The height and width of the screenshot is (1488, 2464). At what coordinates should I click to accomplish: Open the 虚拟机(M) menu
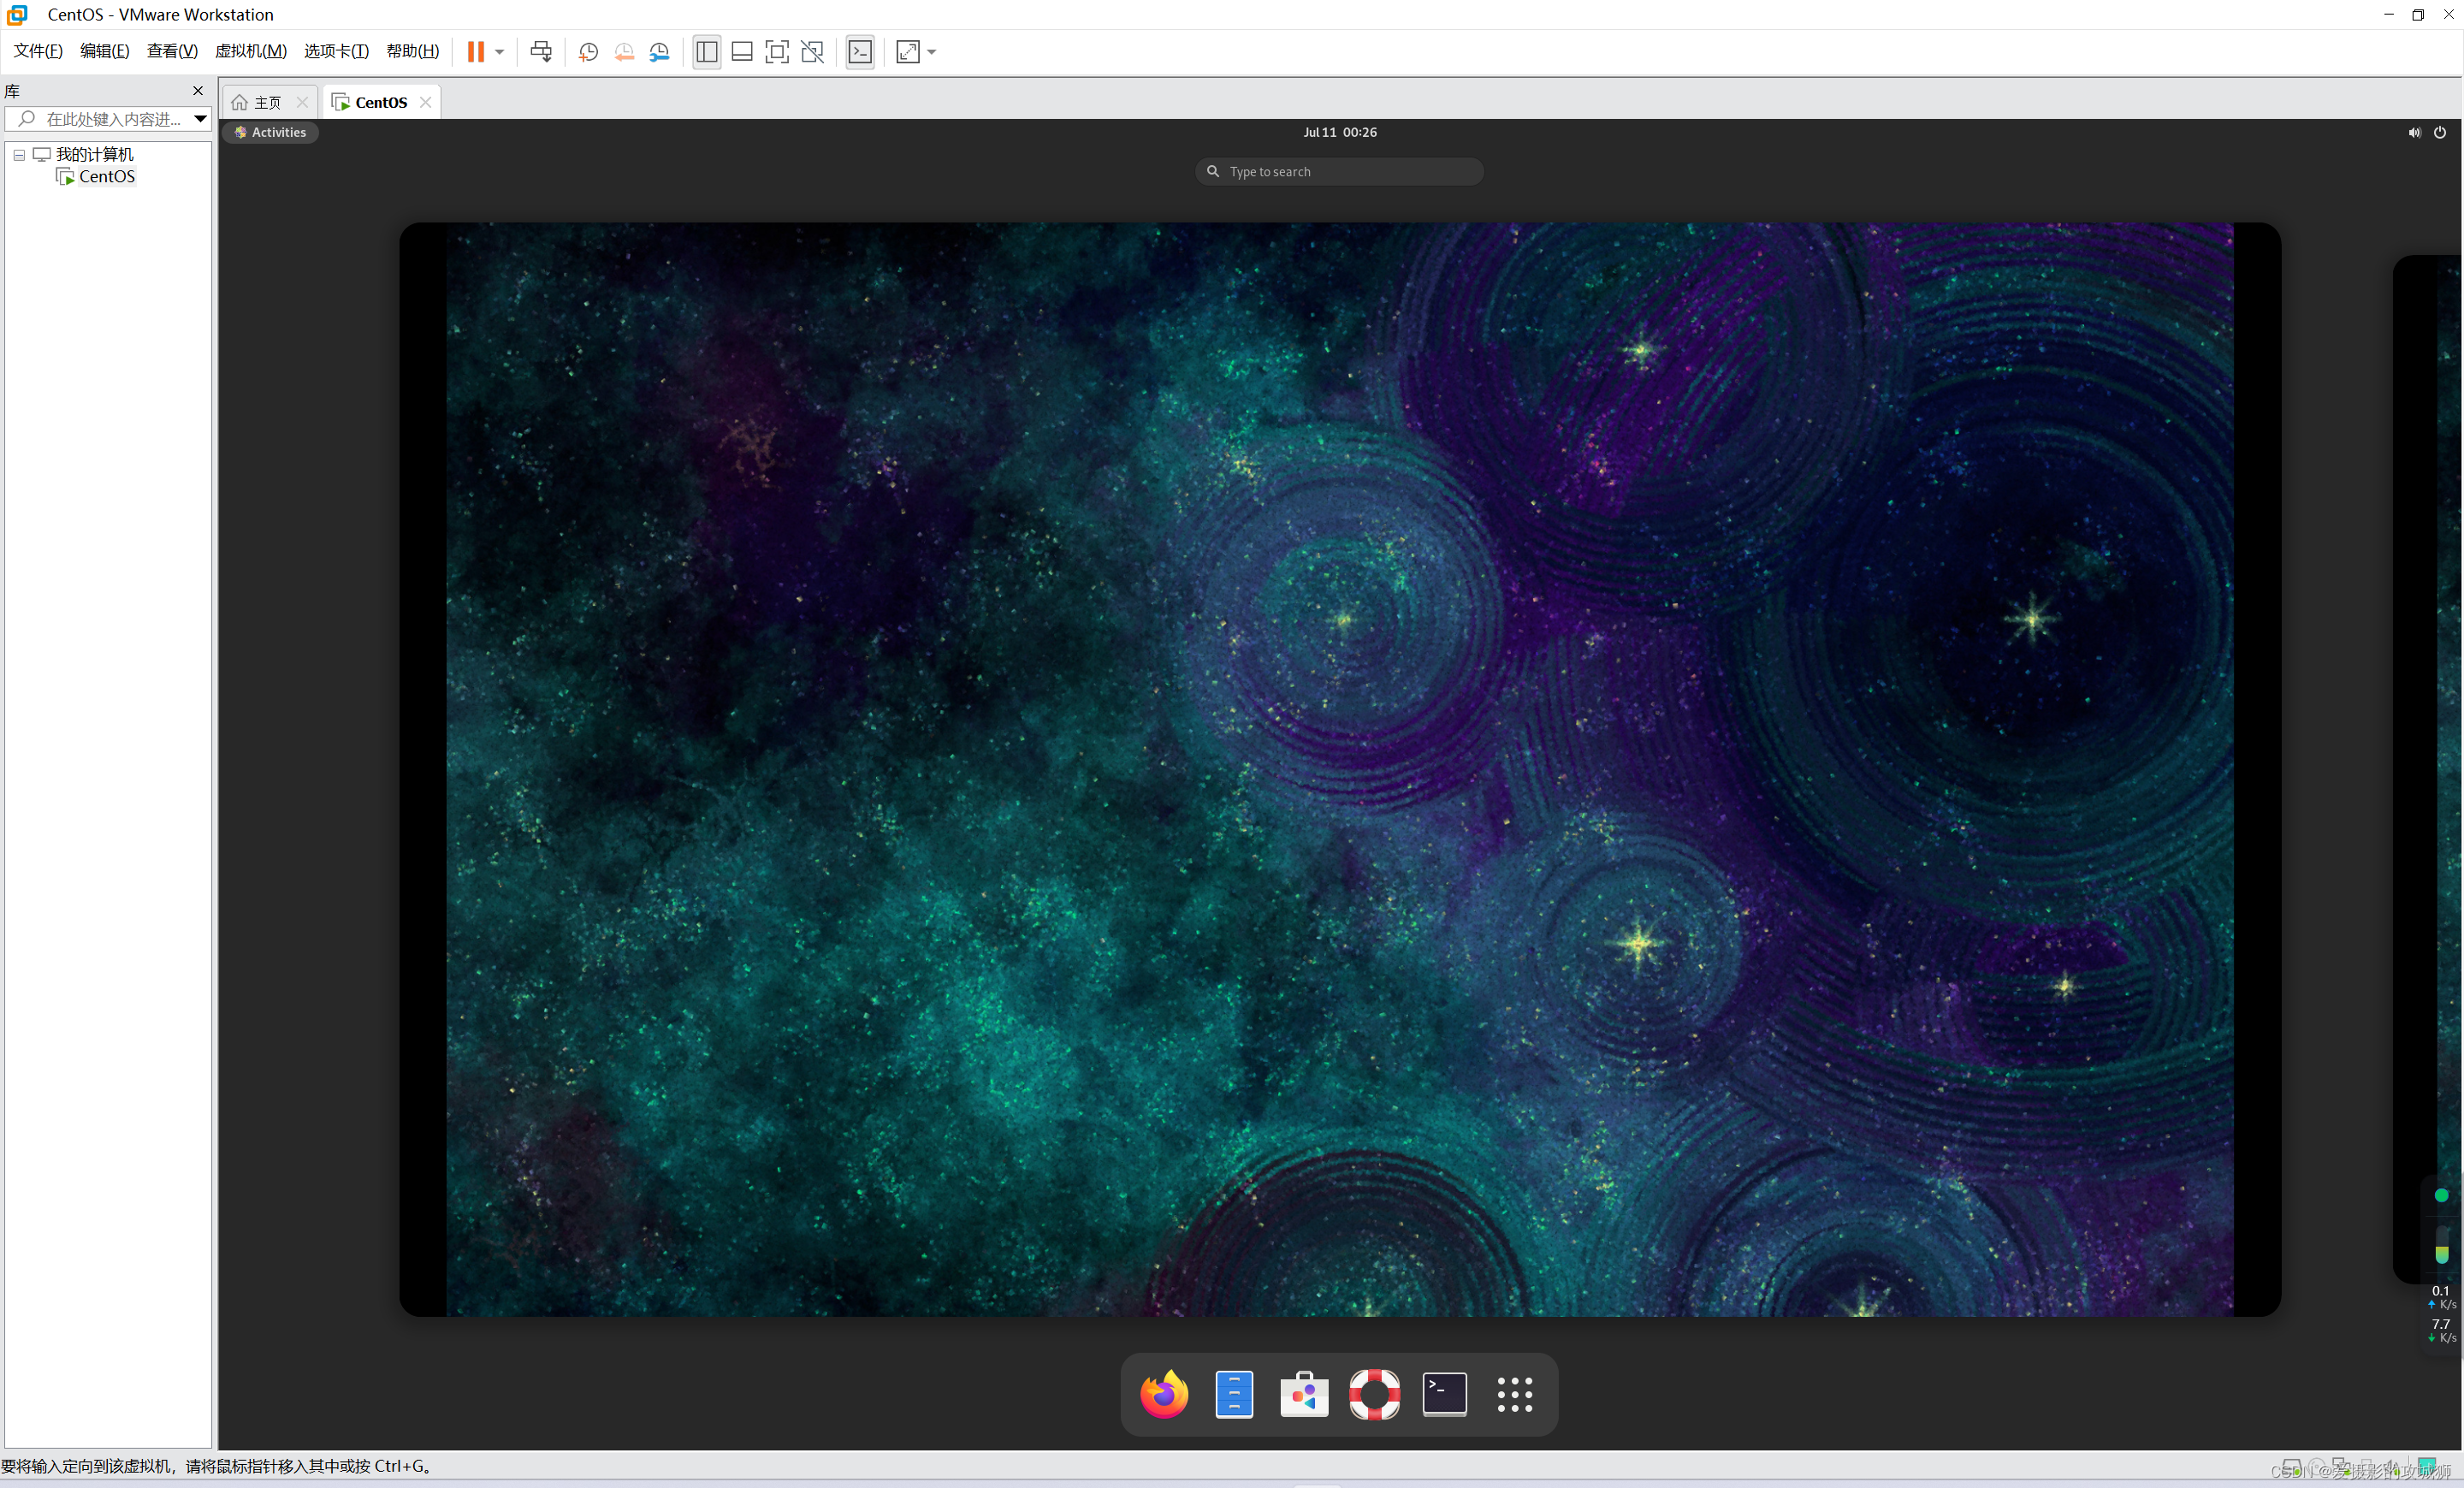[x=251, y=51]
